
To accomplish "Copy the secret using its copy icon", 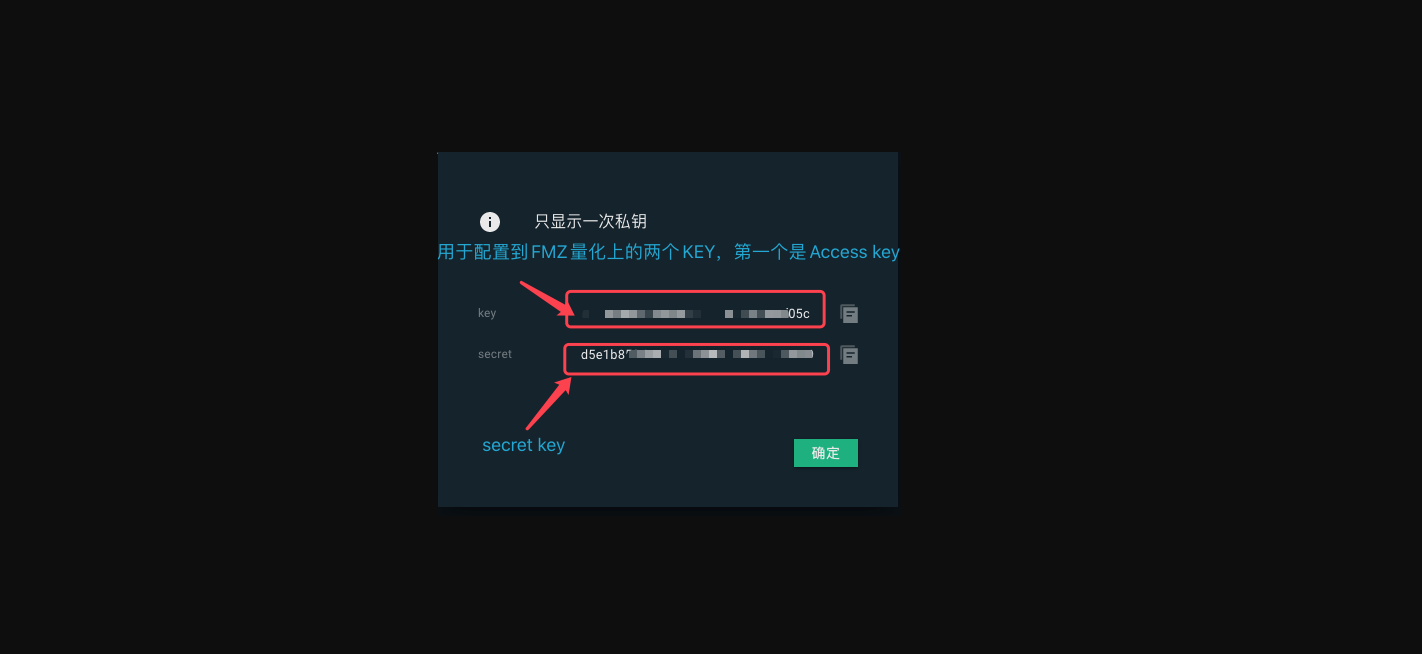I will coord(849,355).
